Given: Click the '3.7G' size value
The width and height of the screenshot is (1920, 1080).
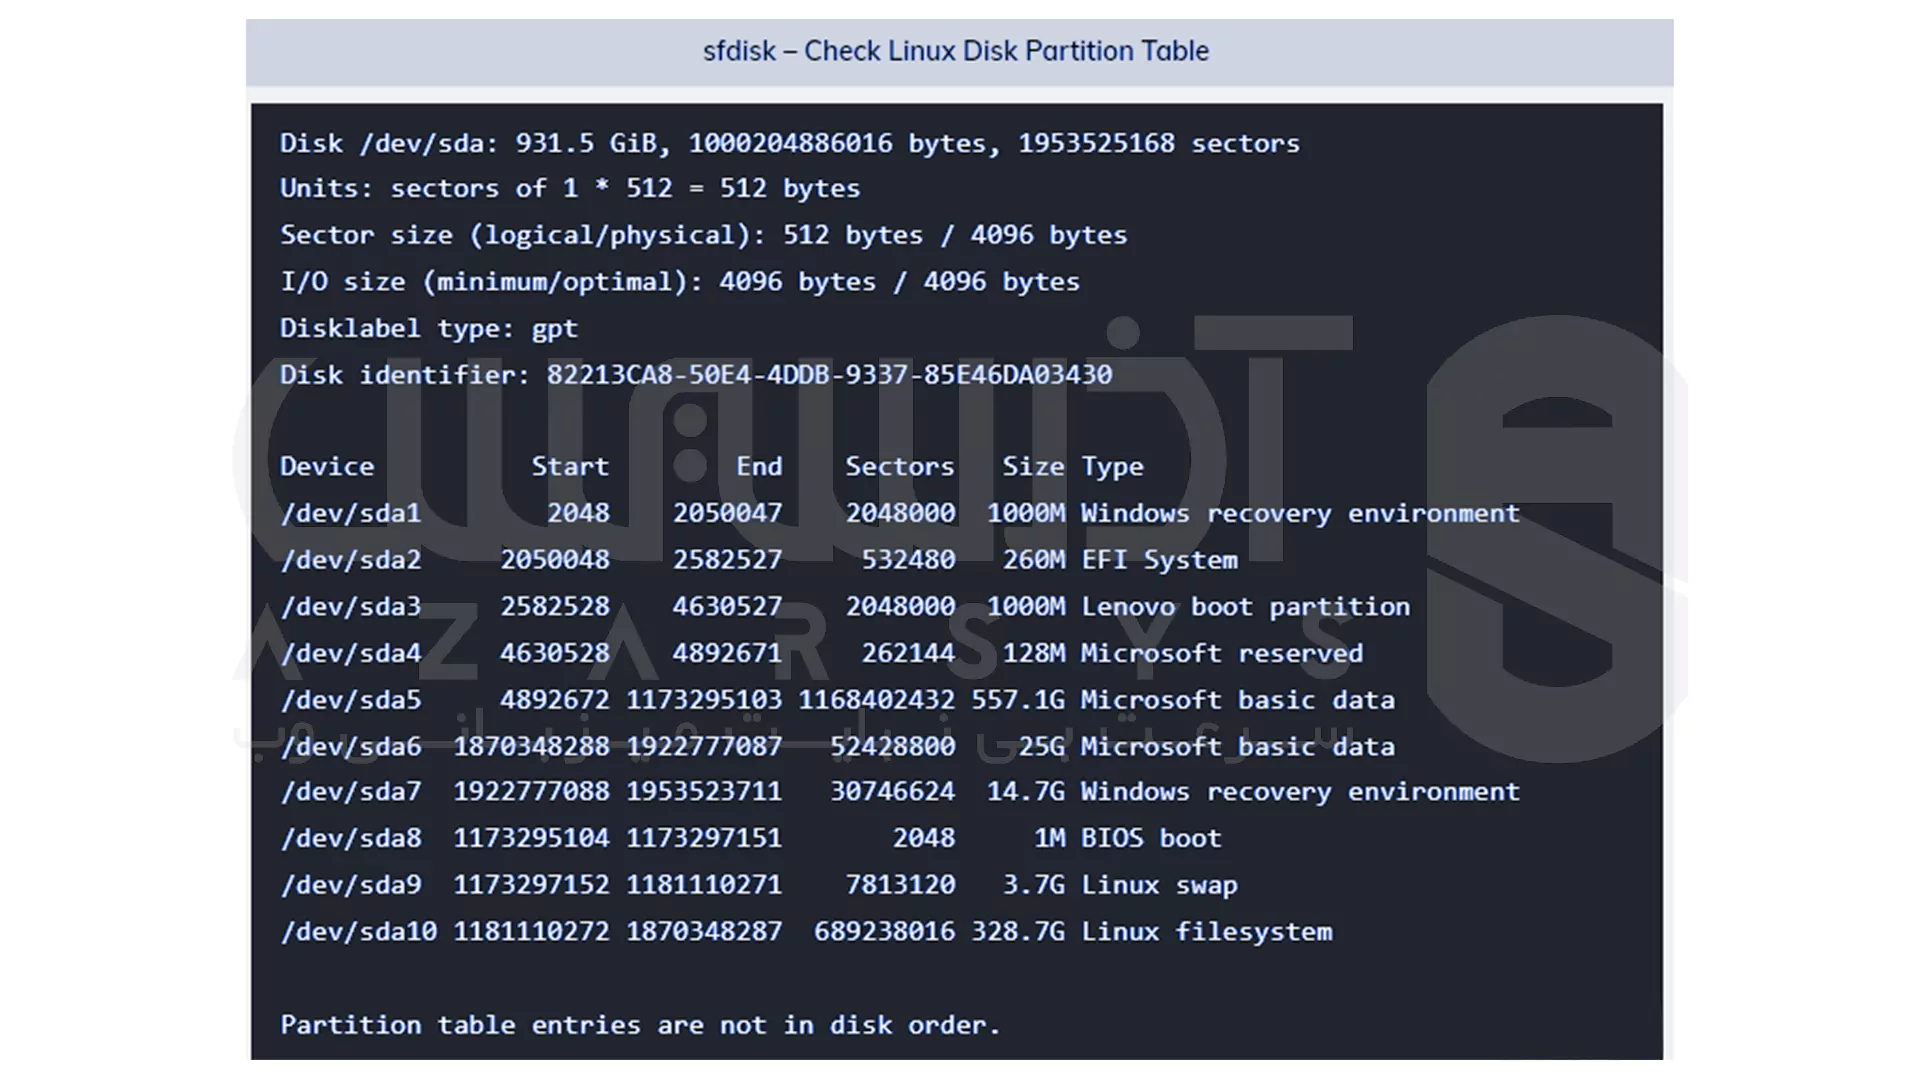Looking at the screenshot, I should [x=1034, y=885].
